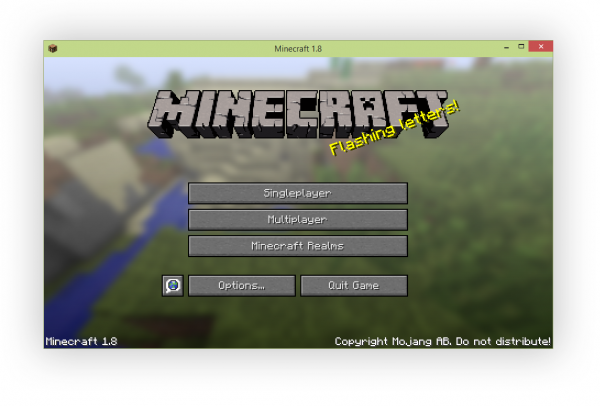The image size is (600, 406).
Task: Open language selection via globe icon
Action: 173,285
